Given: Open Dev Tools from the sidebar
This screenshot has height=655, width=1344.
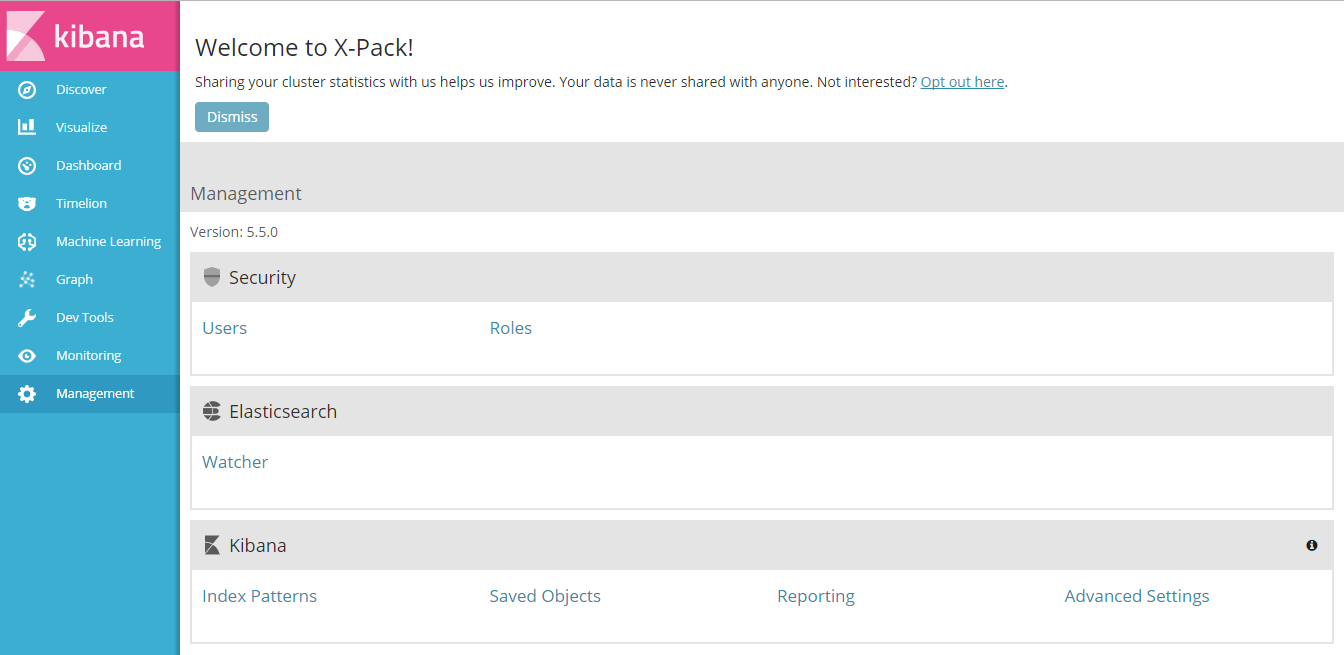Looking at the screenshot, I should [x=90, y=317].
